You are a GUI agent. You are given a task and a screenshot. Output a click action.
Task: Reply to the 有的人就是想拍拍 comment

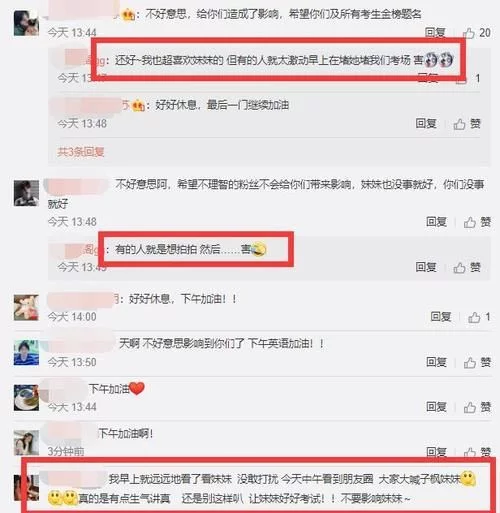click(426, 267)
